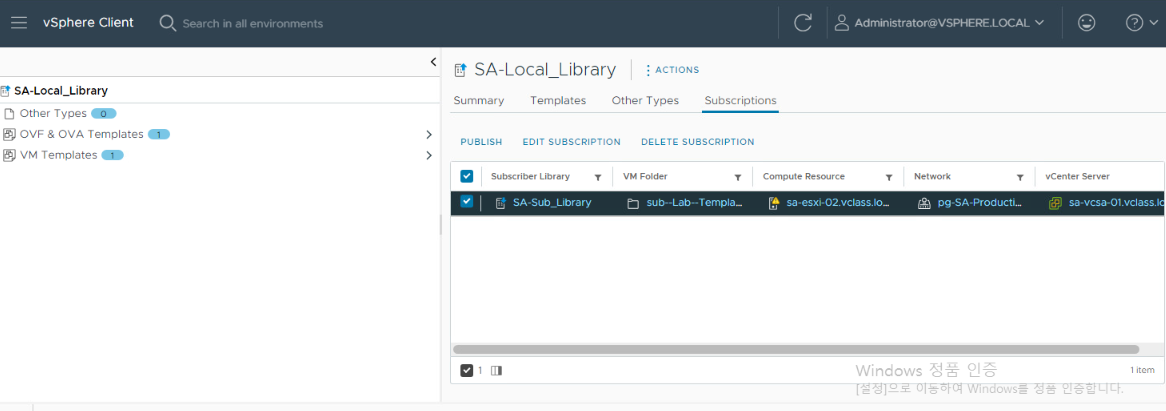Sort by Subscriber Library column header
The width and height of the screenshot is (1166, 411).
pyautogui.click(x=530, y=177)
